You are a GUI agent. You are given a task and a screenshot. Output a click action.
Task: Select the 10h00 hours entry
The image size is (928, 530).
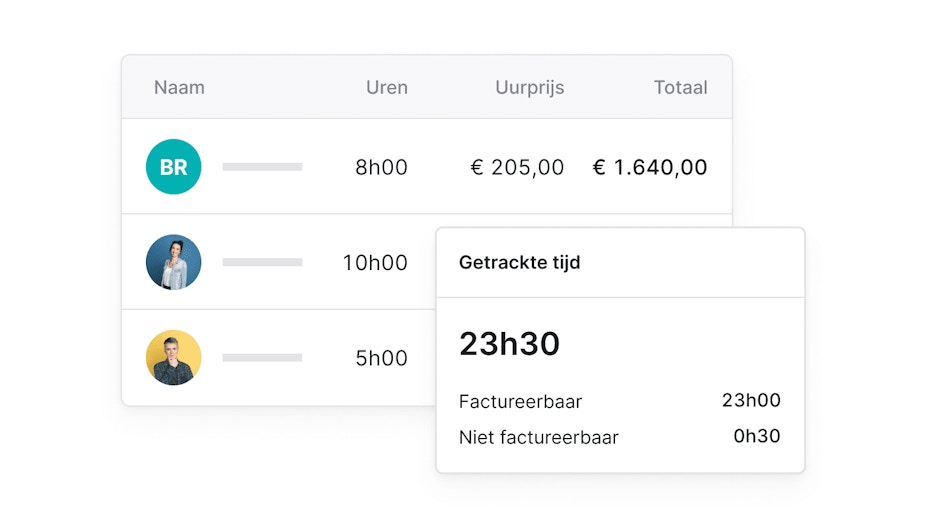[375, 263]
